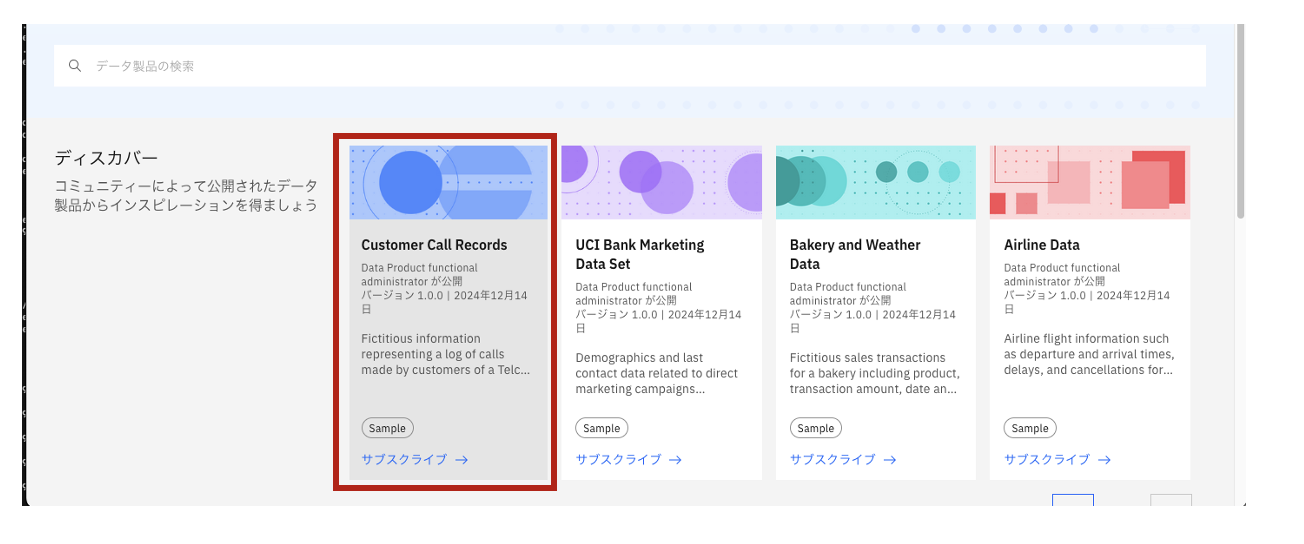Click the arrow icon beside Customer Call Records subscribe
This screenshot has width=1304, height=544.
coord(461,460)
